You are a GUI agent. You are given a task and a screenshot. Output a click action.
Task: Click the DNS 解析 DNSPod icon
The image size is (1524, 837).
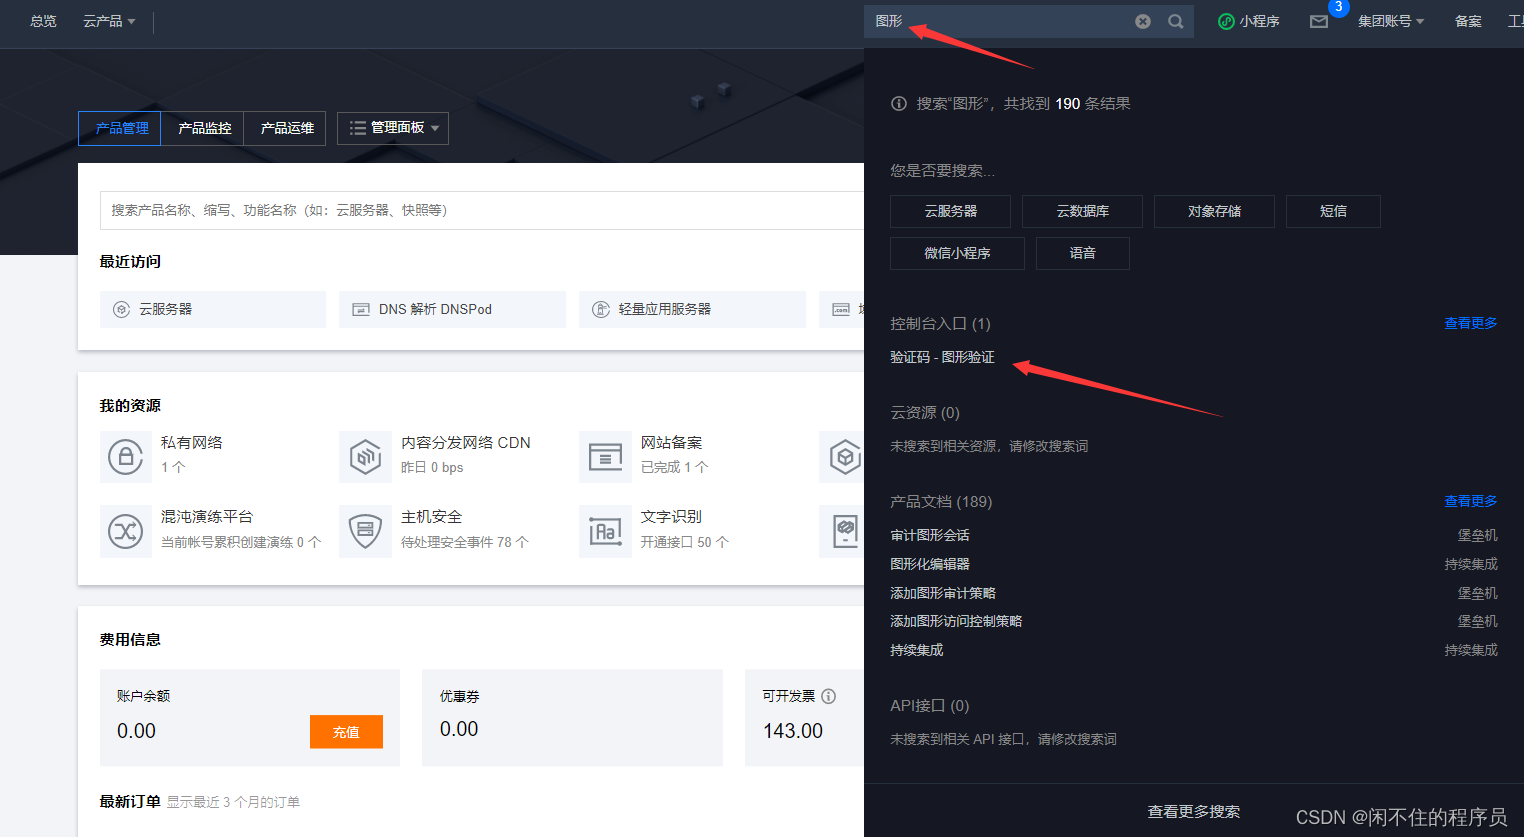pos(361,309)
